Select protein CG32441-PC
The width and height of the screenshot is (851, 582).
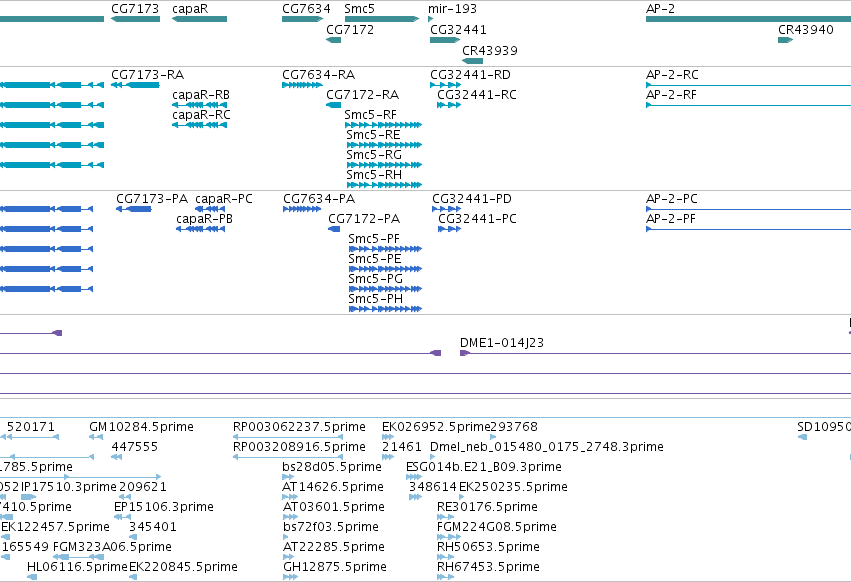(x=449, y=229)
